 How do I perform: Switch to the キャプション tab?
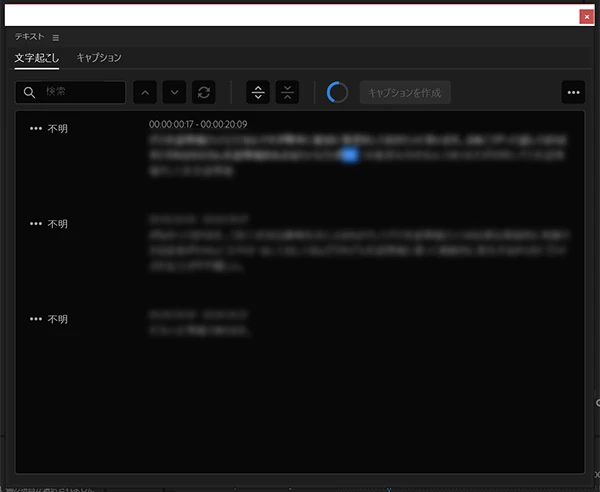click(x=99, y=57)
